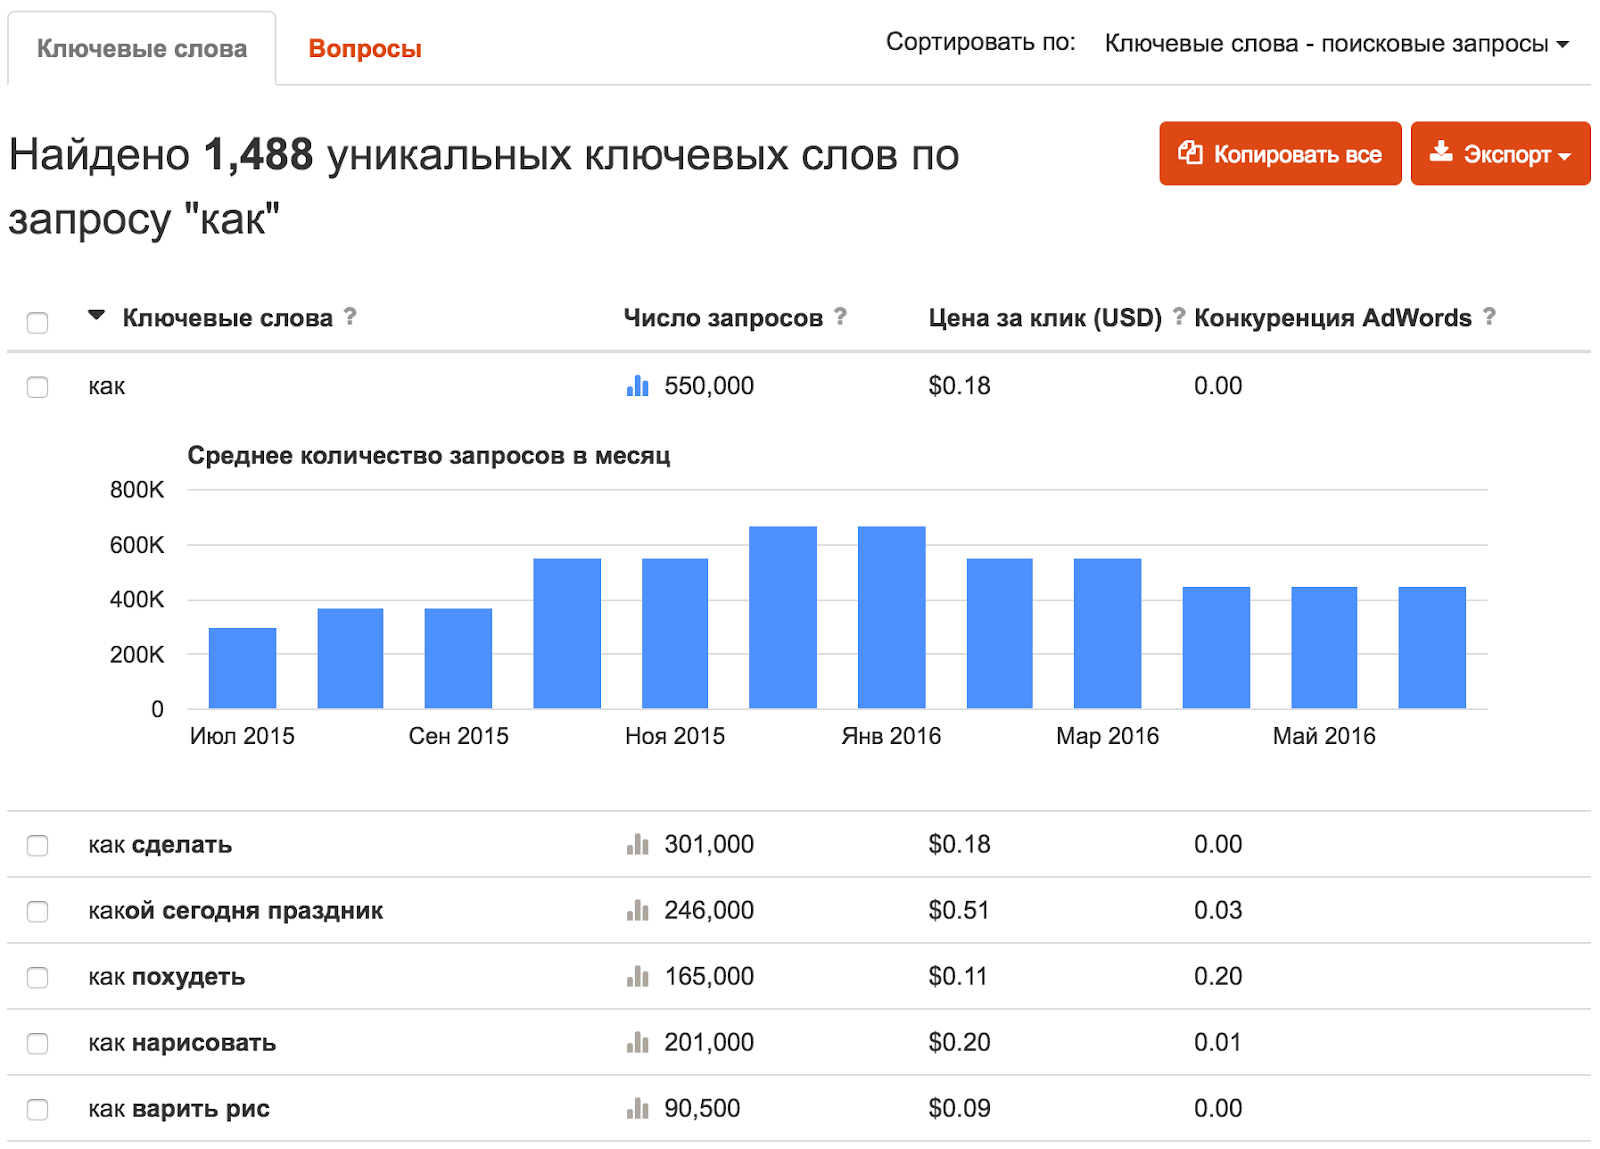The height and width of the screenshot is (1149, 1600).
Task: Tick the select-all checkbox in table header
Action: click(x=37, y=322)
